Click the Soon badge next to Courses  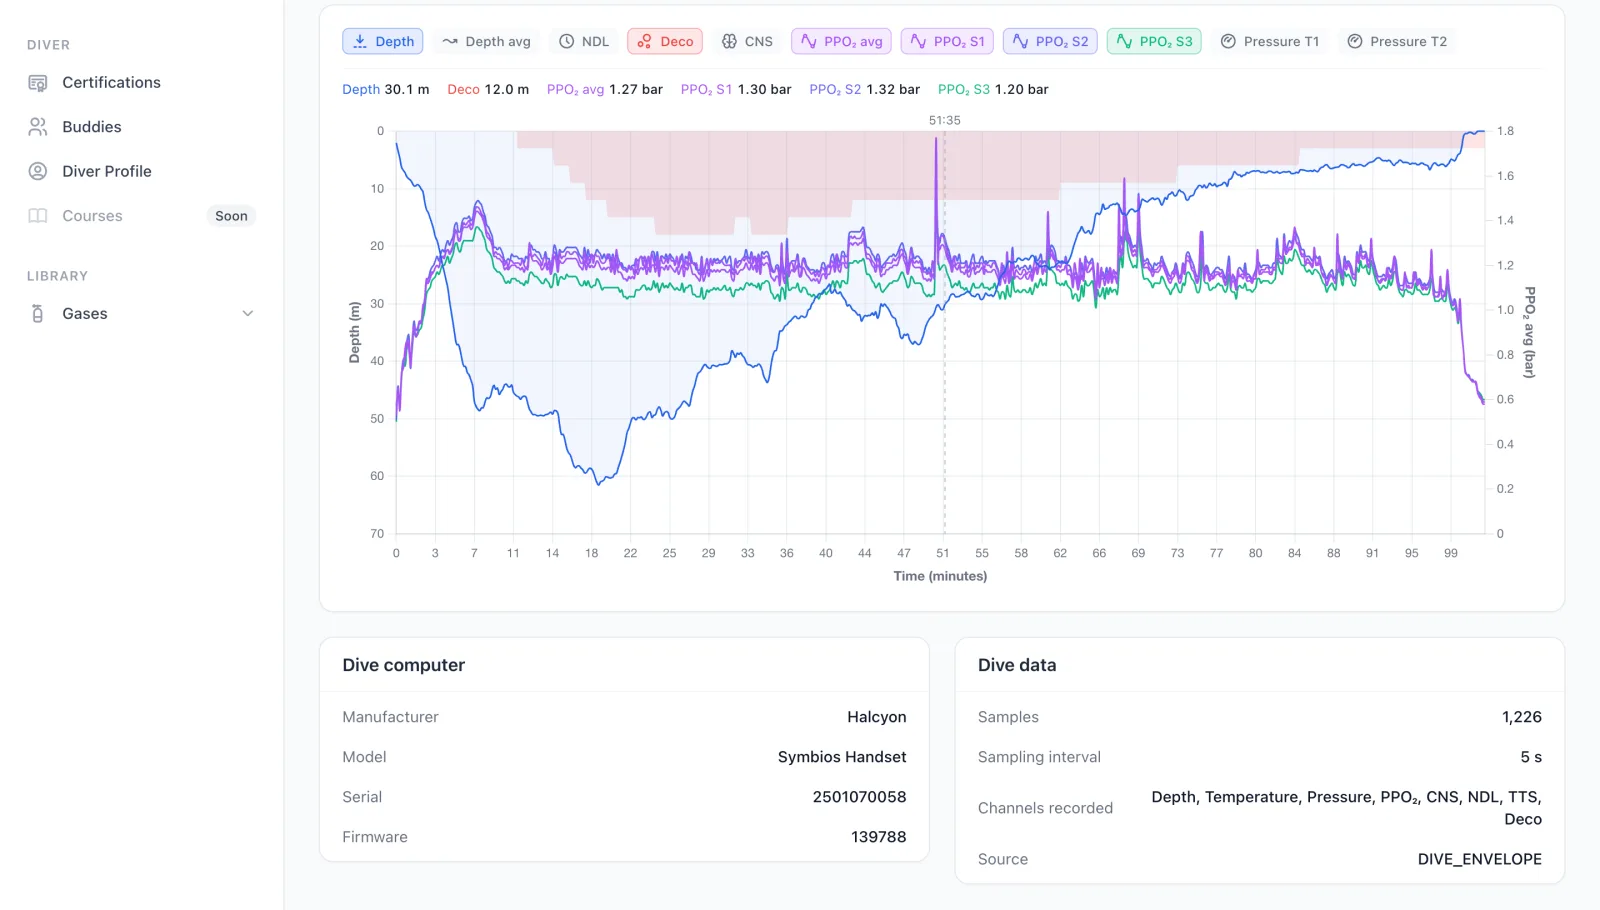(231, 216)
